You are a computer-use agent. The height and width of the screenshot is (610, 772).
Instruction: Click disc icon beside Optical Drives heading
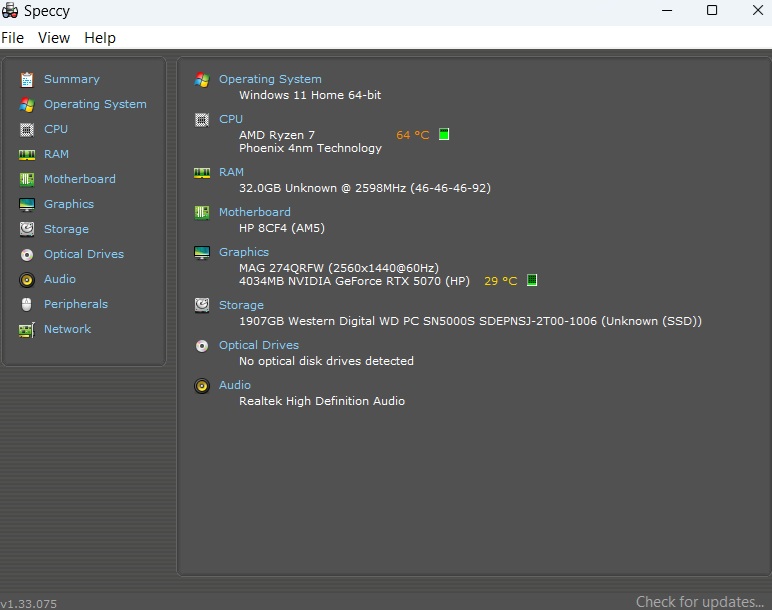pos(202,346)
